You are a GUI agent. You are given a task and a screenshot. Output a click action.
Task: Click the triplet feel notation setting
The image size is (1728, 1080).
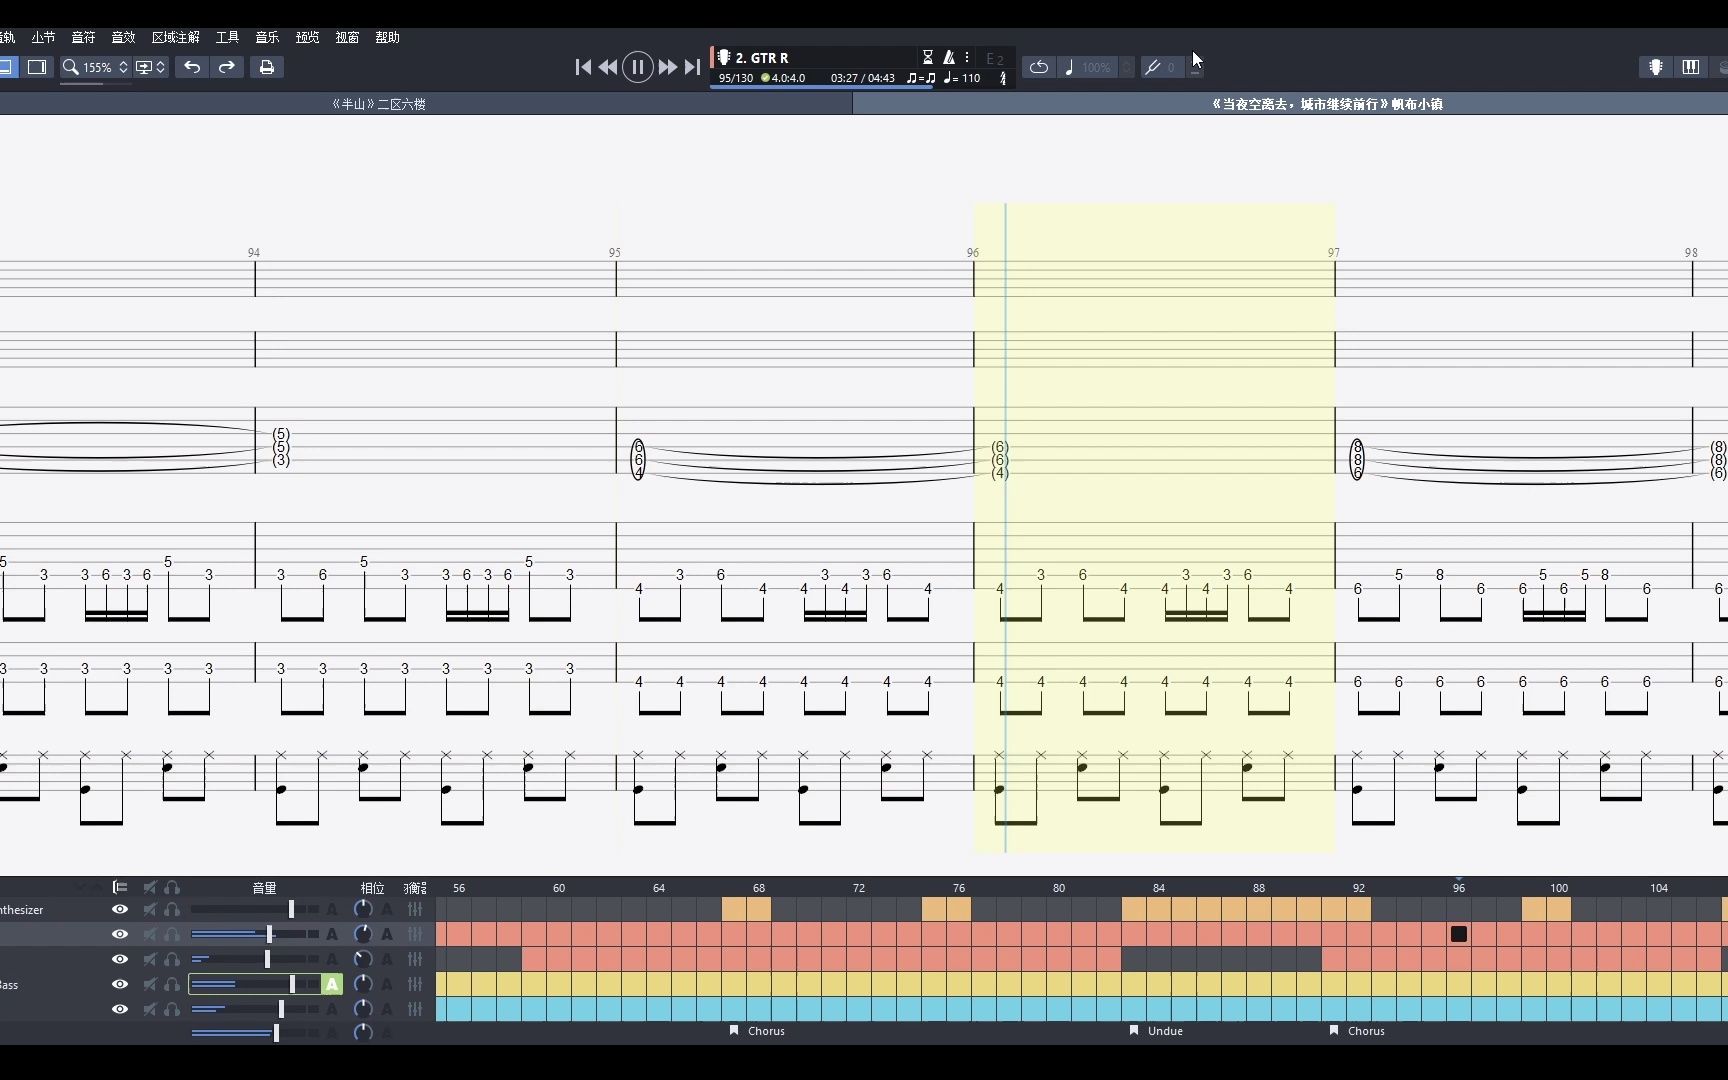921,78
